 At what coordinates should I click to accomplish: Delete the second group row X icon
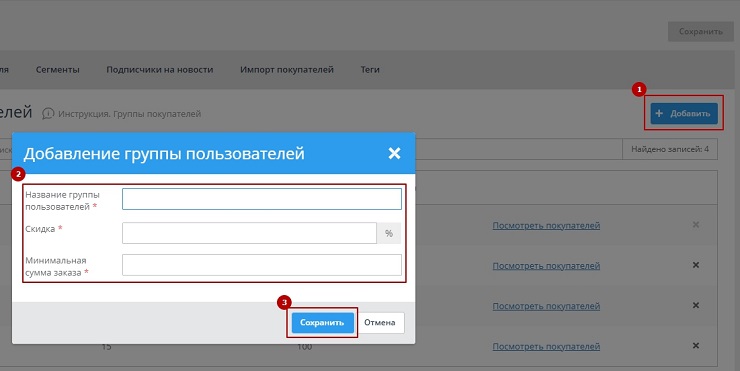coord(696,265)
